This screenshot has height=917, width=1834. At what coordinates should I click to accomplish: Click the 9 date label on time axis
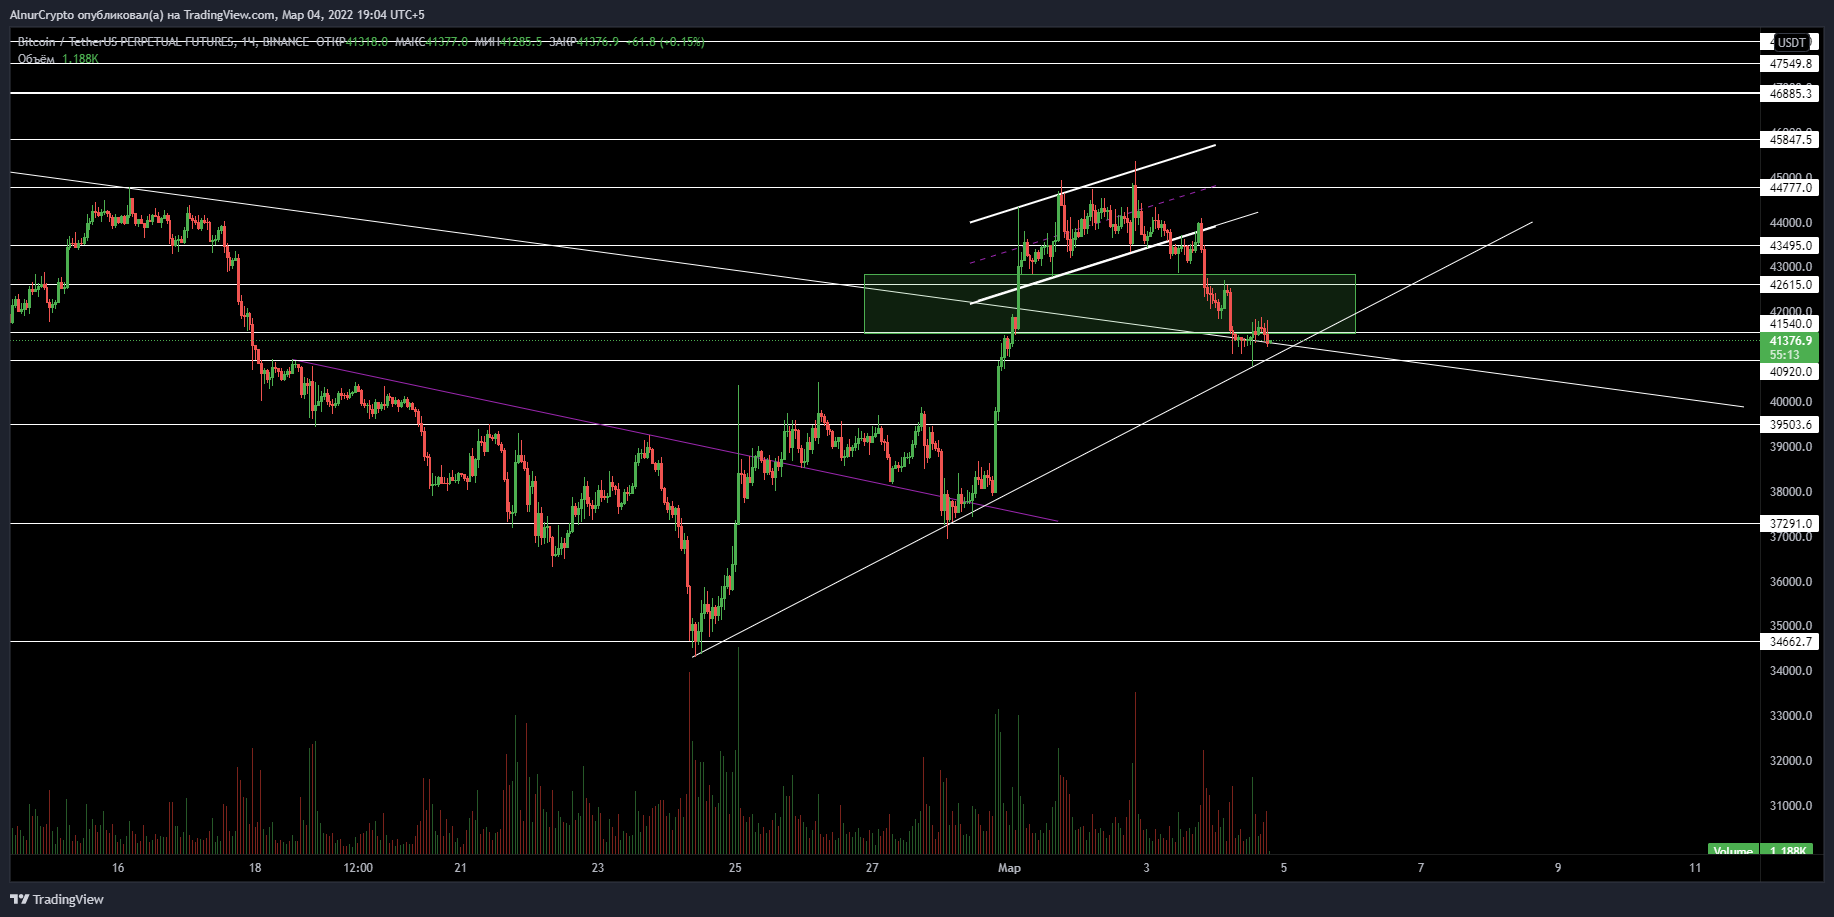click(1558, 868)
